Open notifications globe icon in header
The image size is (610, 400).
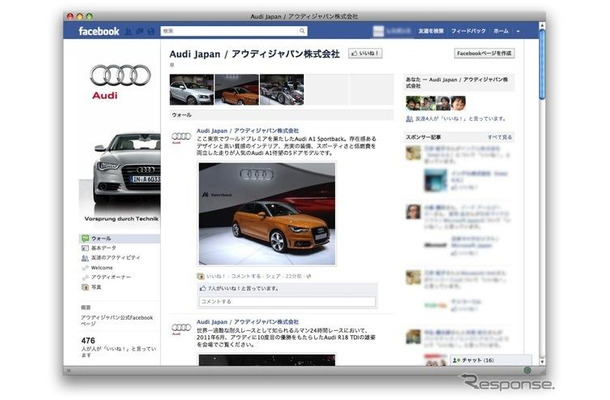151,31
